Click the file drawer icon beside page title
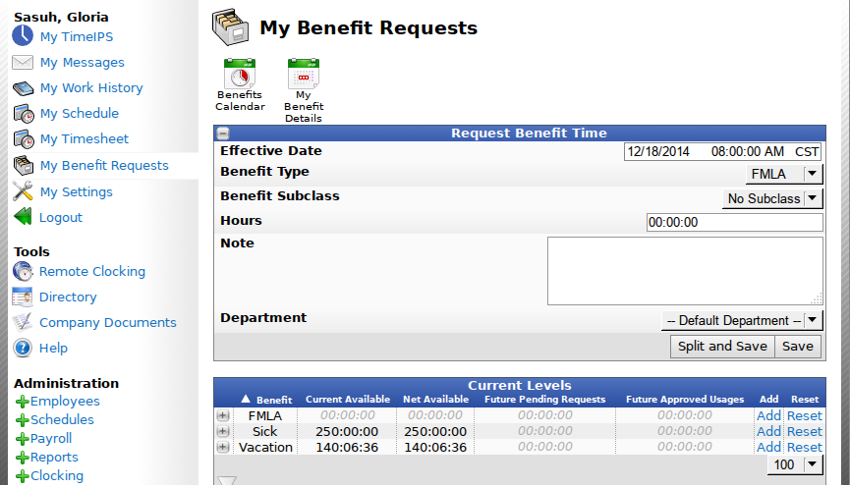The width and height of the screenshot is (850, 485). point(230,27)
